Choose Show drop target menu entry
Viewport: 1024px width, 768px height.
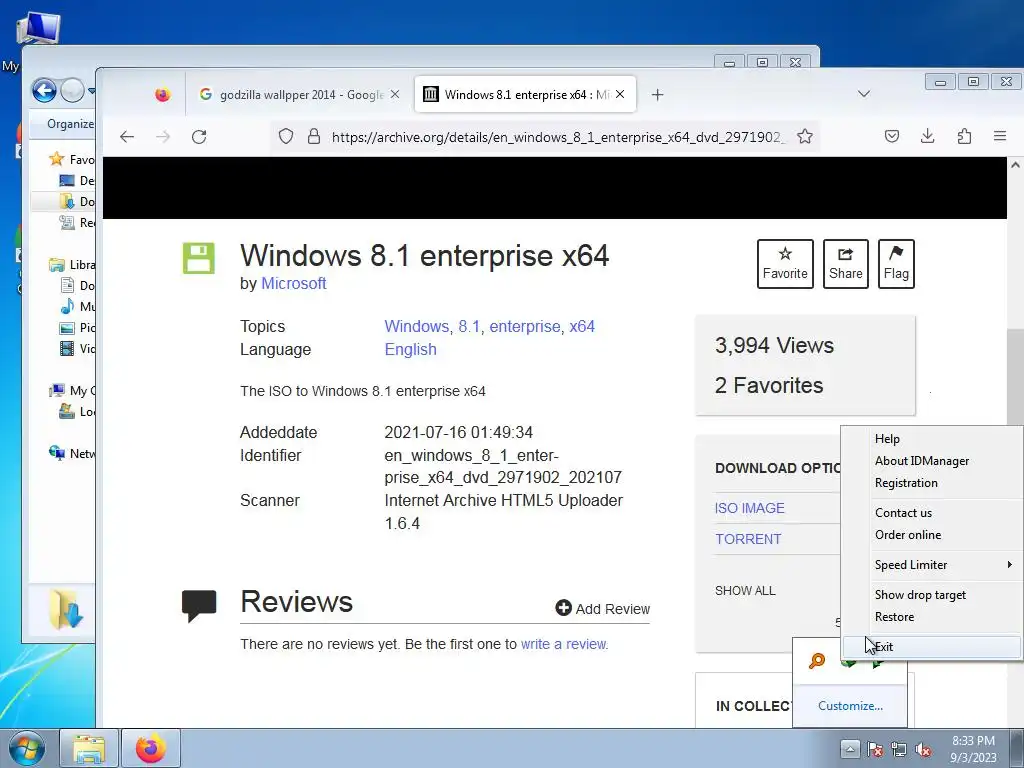click(x=933, y=595)
